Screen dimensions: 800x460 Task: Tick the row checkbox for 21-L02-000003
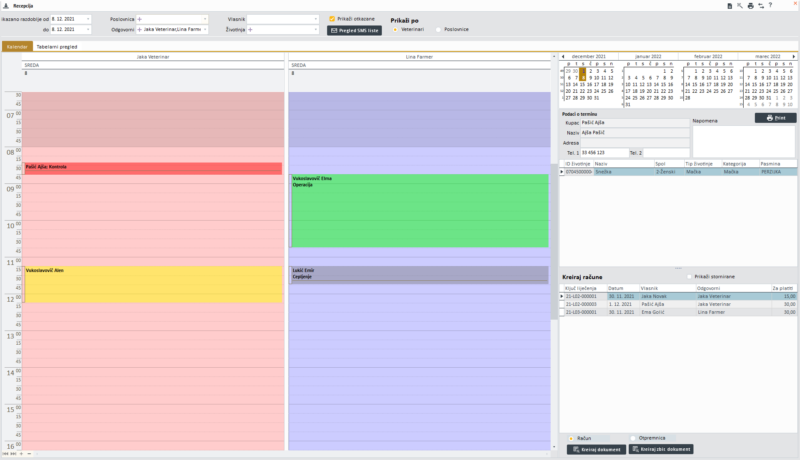562,304
